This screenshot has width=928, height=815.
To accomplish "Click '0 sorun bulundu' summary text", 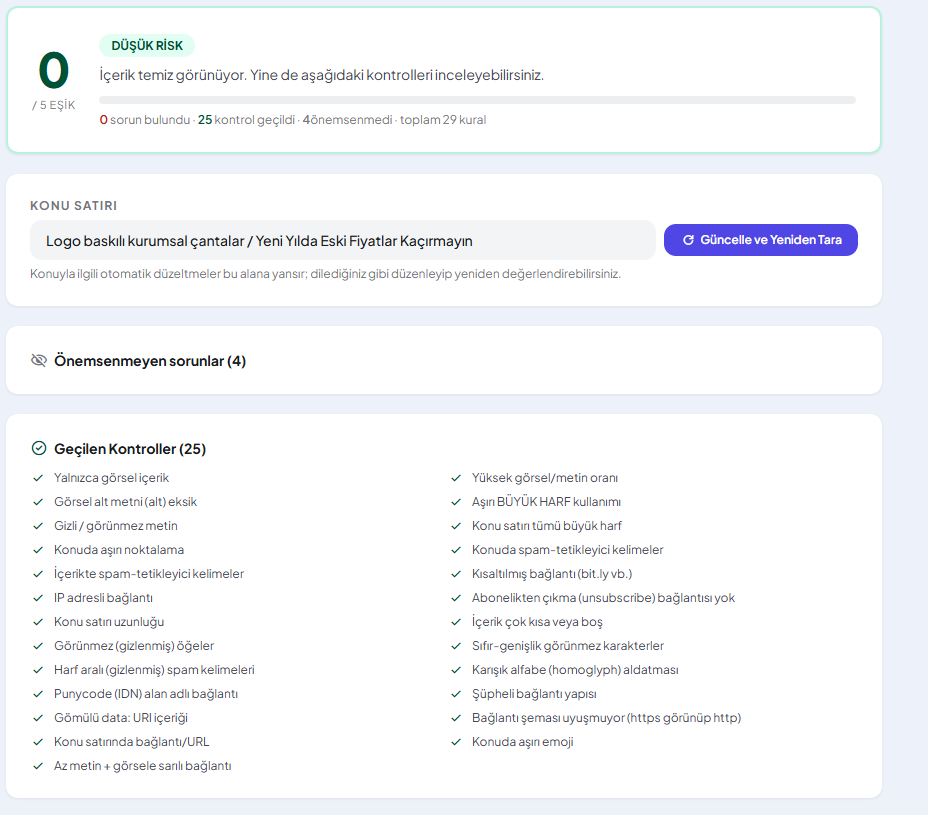I will click(145, 120).
